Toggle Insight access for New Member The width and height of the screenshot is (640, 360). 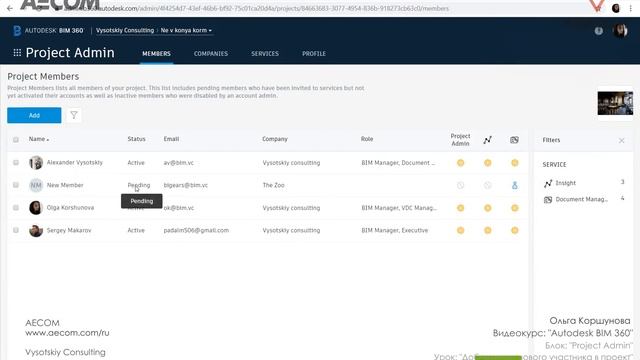click(487, 185)
